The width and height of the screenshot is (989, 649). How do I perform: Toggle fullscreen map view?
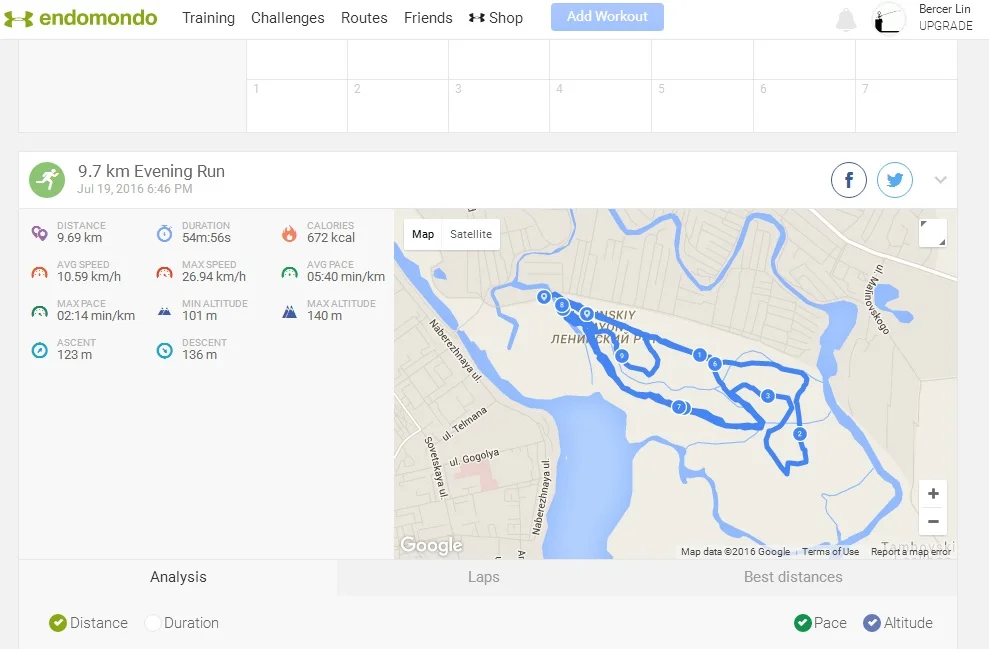click(932, 233)
